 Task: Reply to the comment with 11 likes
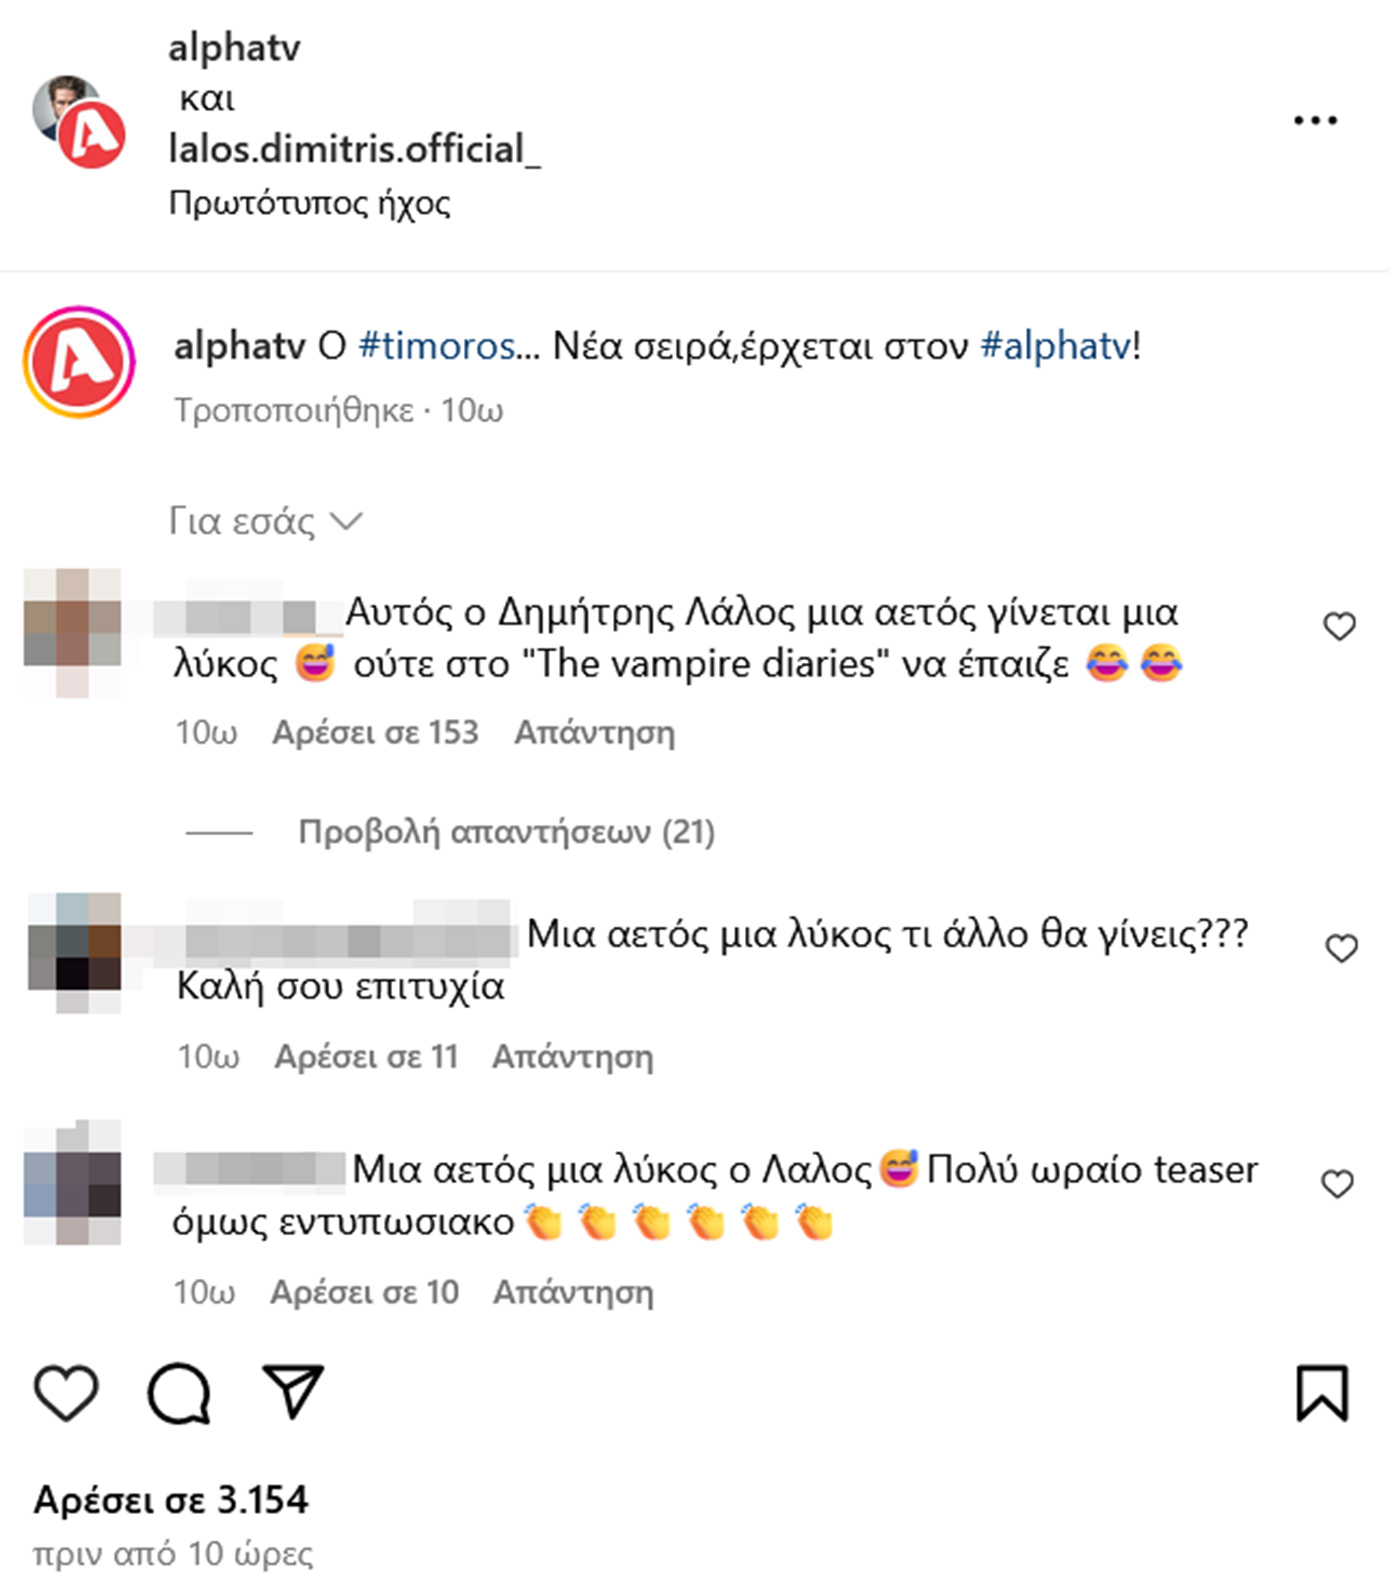(x=572, y=1057)
